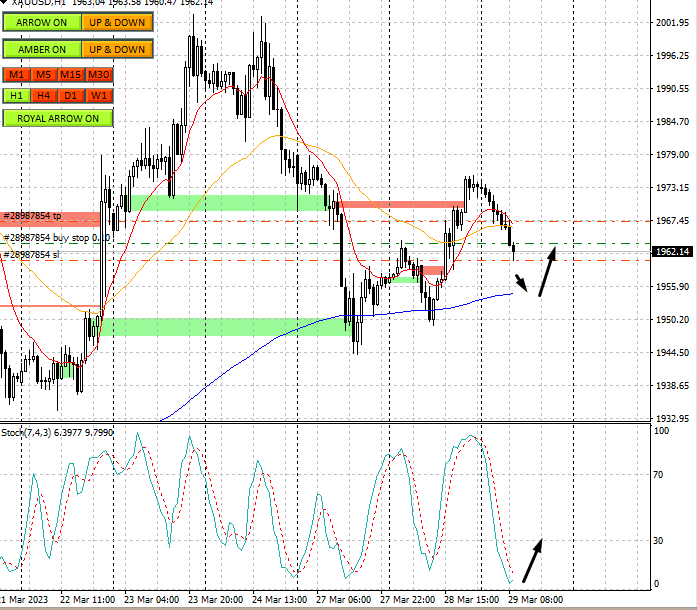Click time axis label 23 Mar 20:00

point(215,599)
